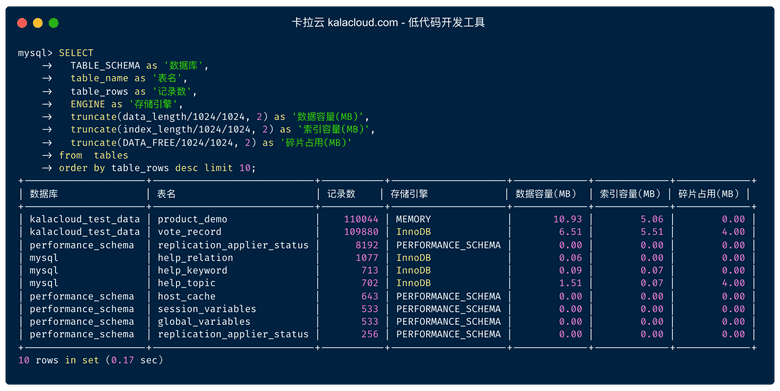The image size is (780, 391).
Task: Click the 1.51 data size value
Action: point(571,283)
